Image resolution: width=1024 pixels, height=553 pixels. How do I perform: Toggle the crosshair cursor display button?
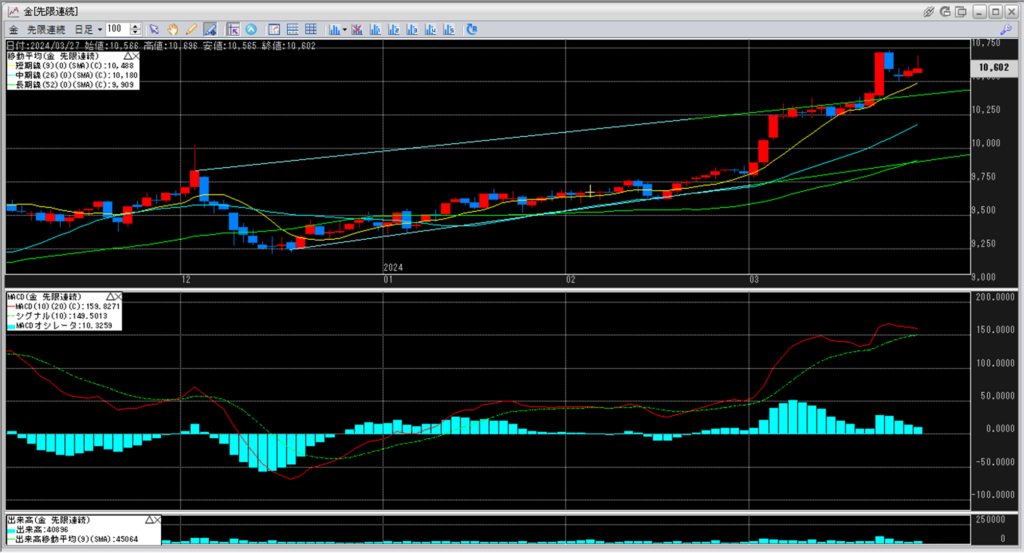coord(232,29)
